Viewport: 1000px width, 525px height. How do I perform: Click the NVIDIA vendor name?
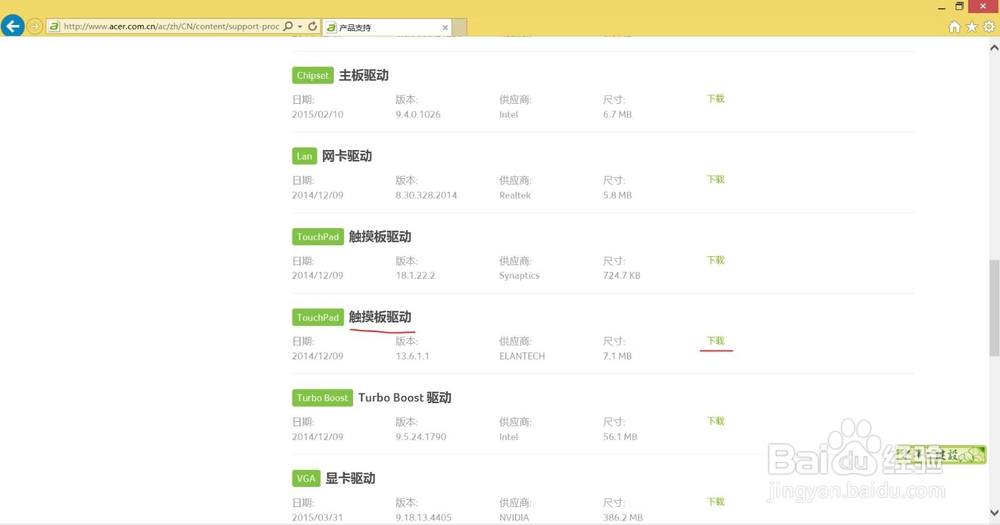514,517
